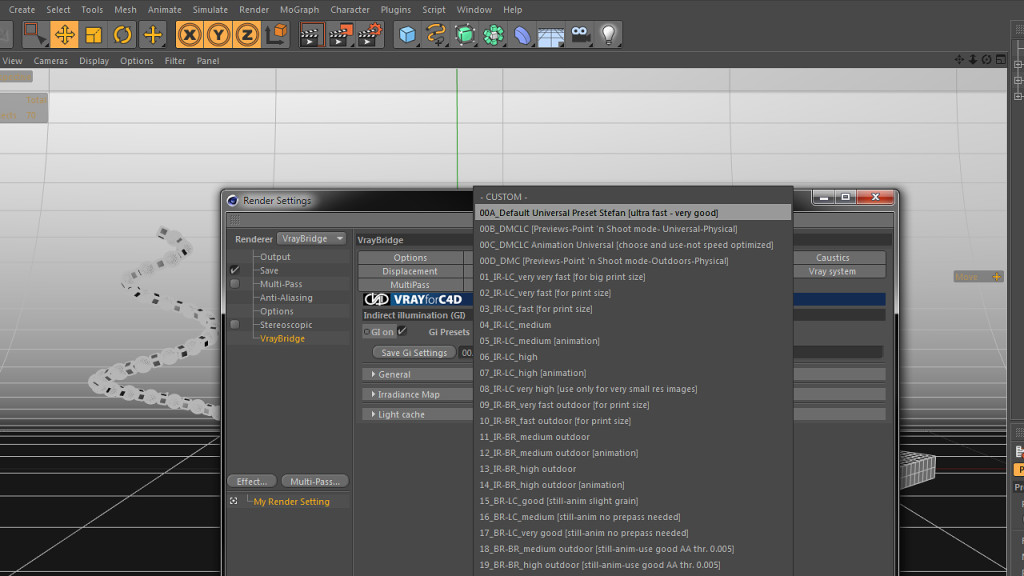Click viewport rotate icon
Image resolution: width=1024 pixels, height=576 pixels.
(x=986, y=59)
